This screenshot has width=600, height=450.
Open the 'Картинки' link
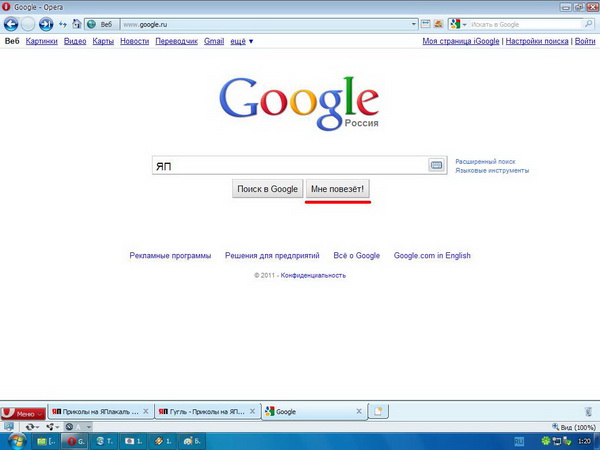point(42,41)
